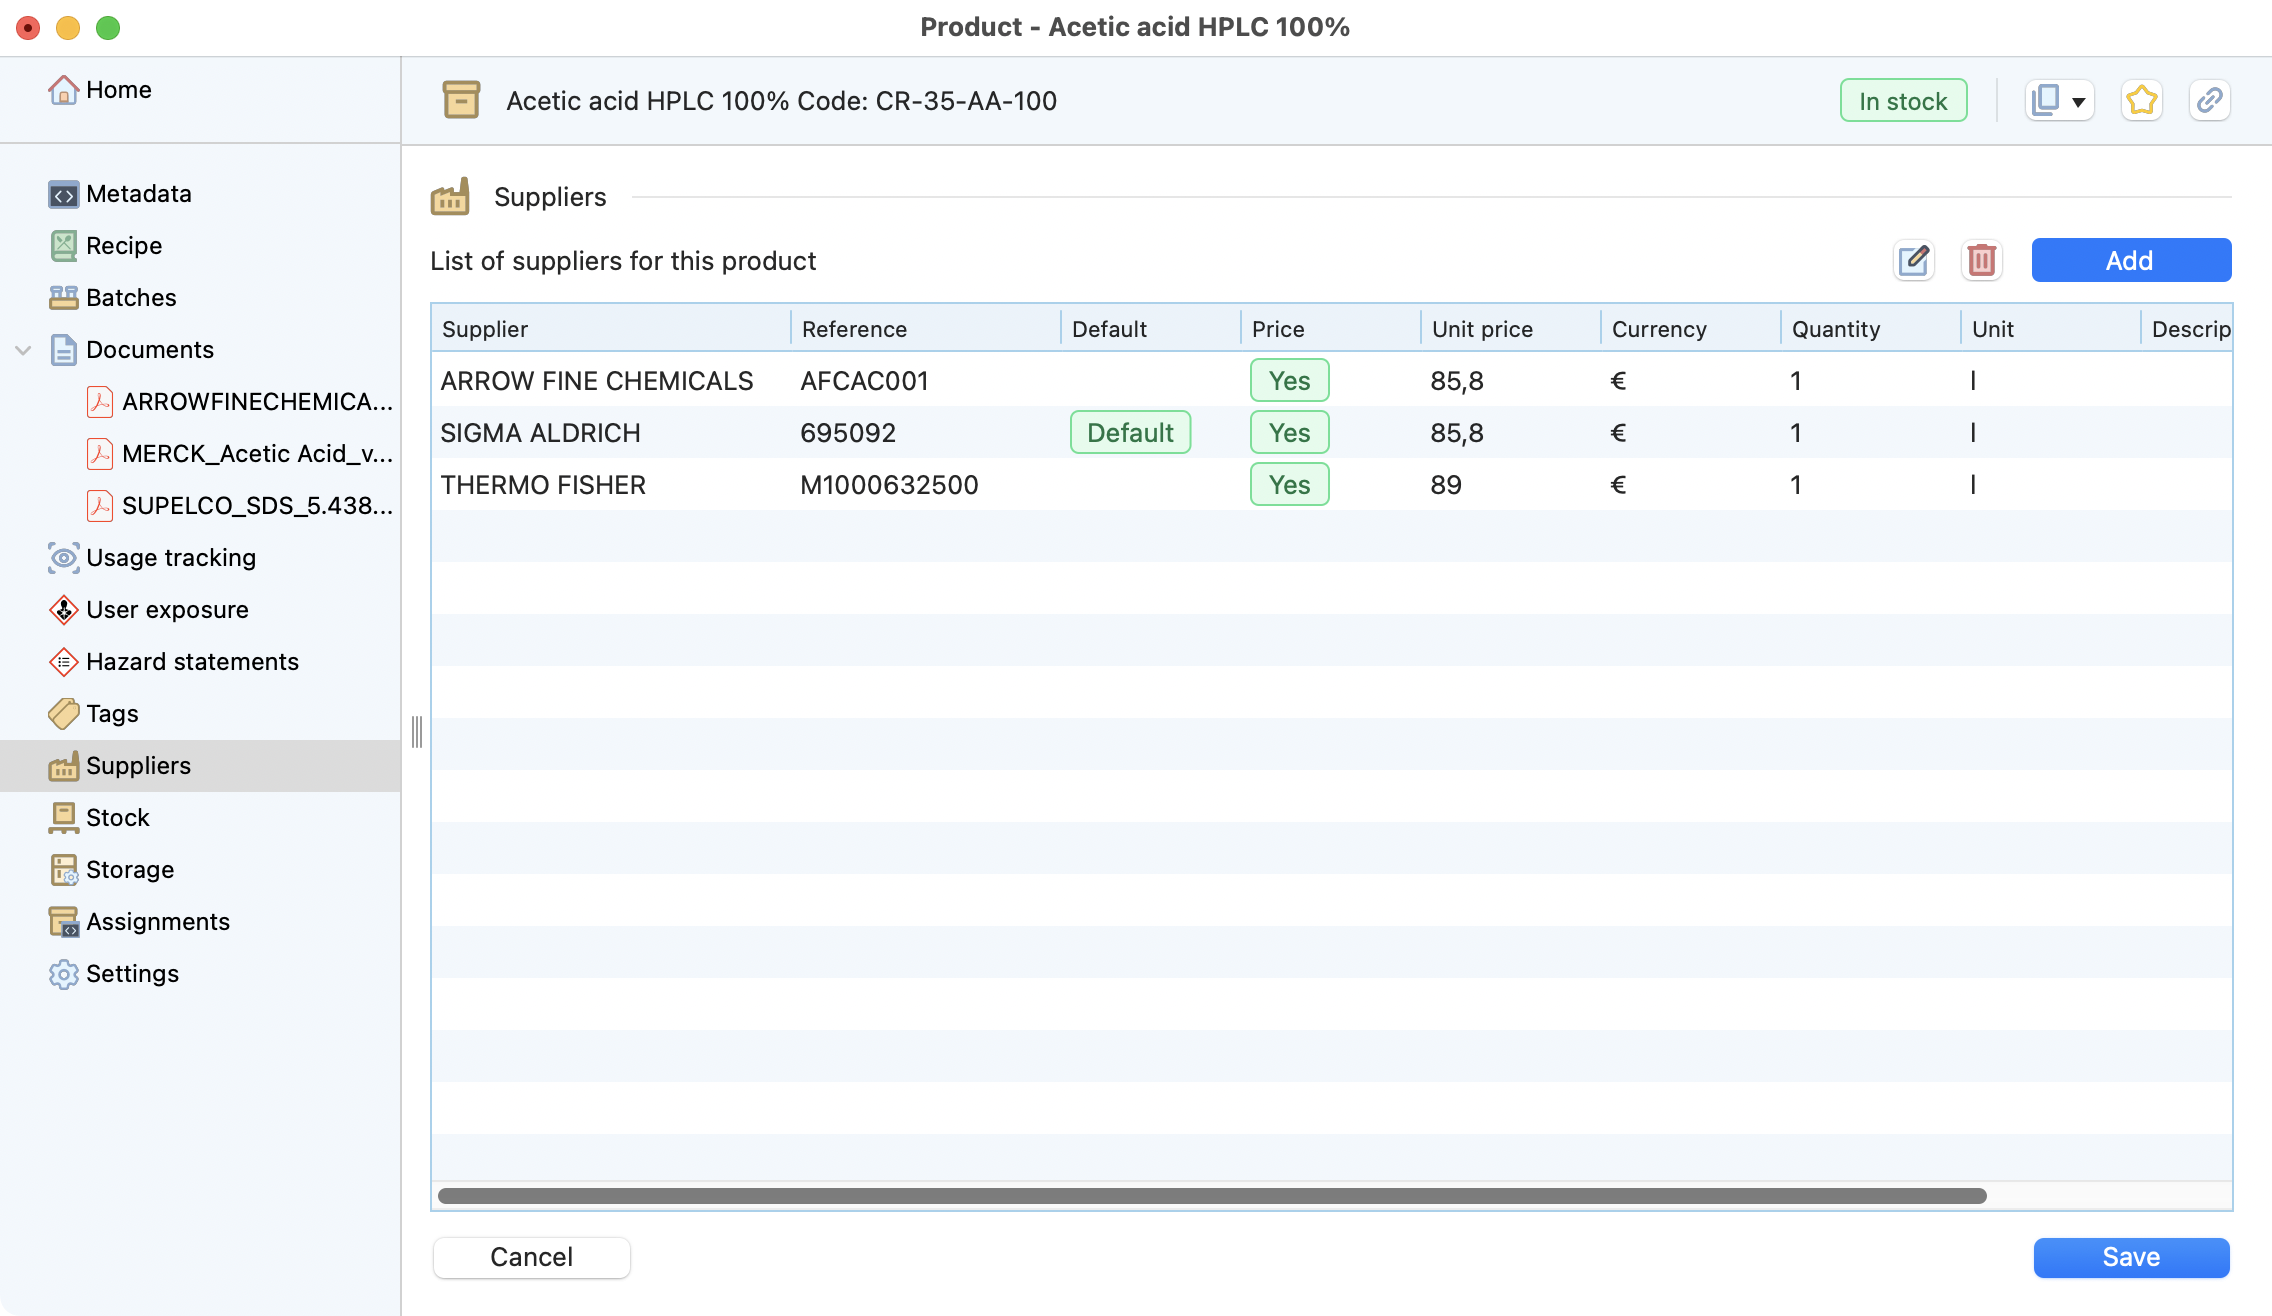Open the duplicate dropdown arrow in header
The height and width of the screenshot is (1316, 2272).
[x=2078, y=102]
